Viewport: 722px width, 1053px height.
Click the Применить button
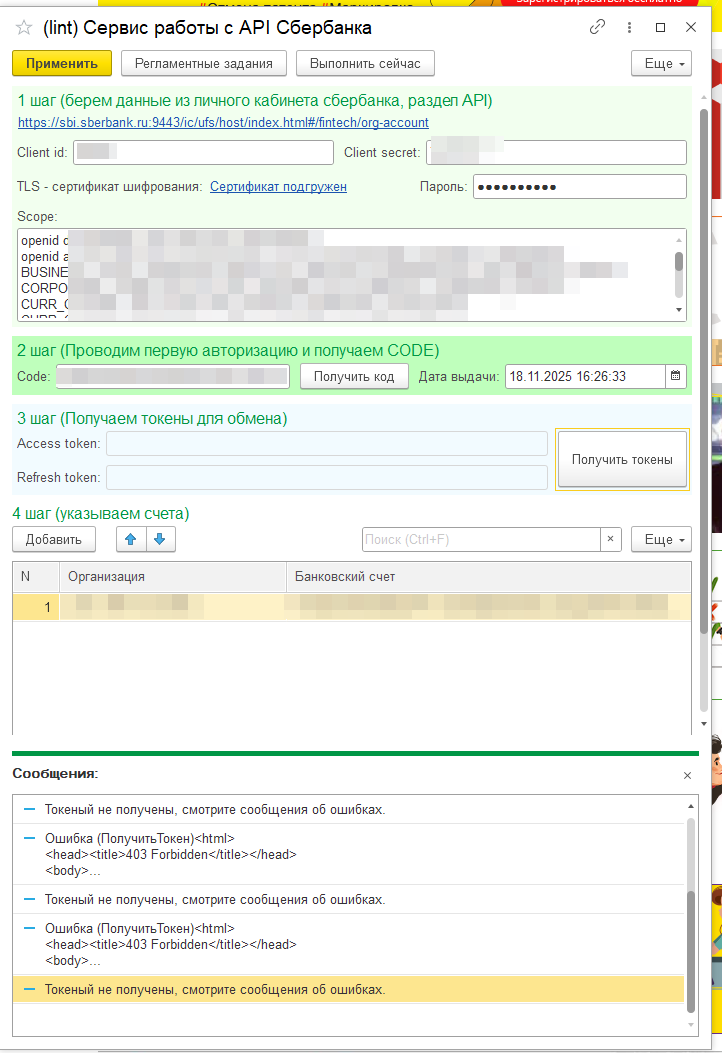(x=62, y=64)
